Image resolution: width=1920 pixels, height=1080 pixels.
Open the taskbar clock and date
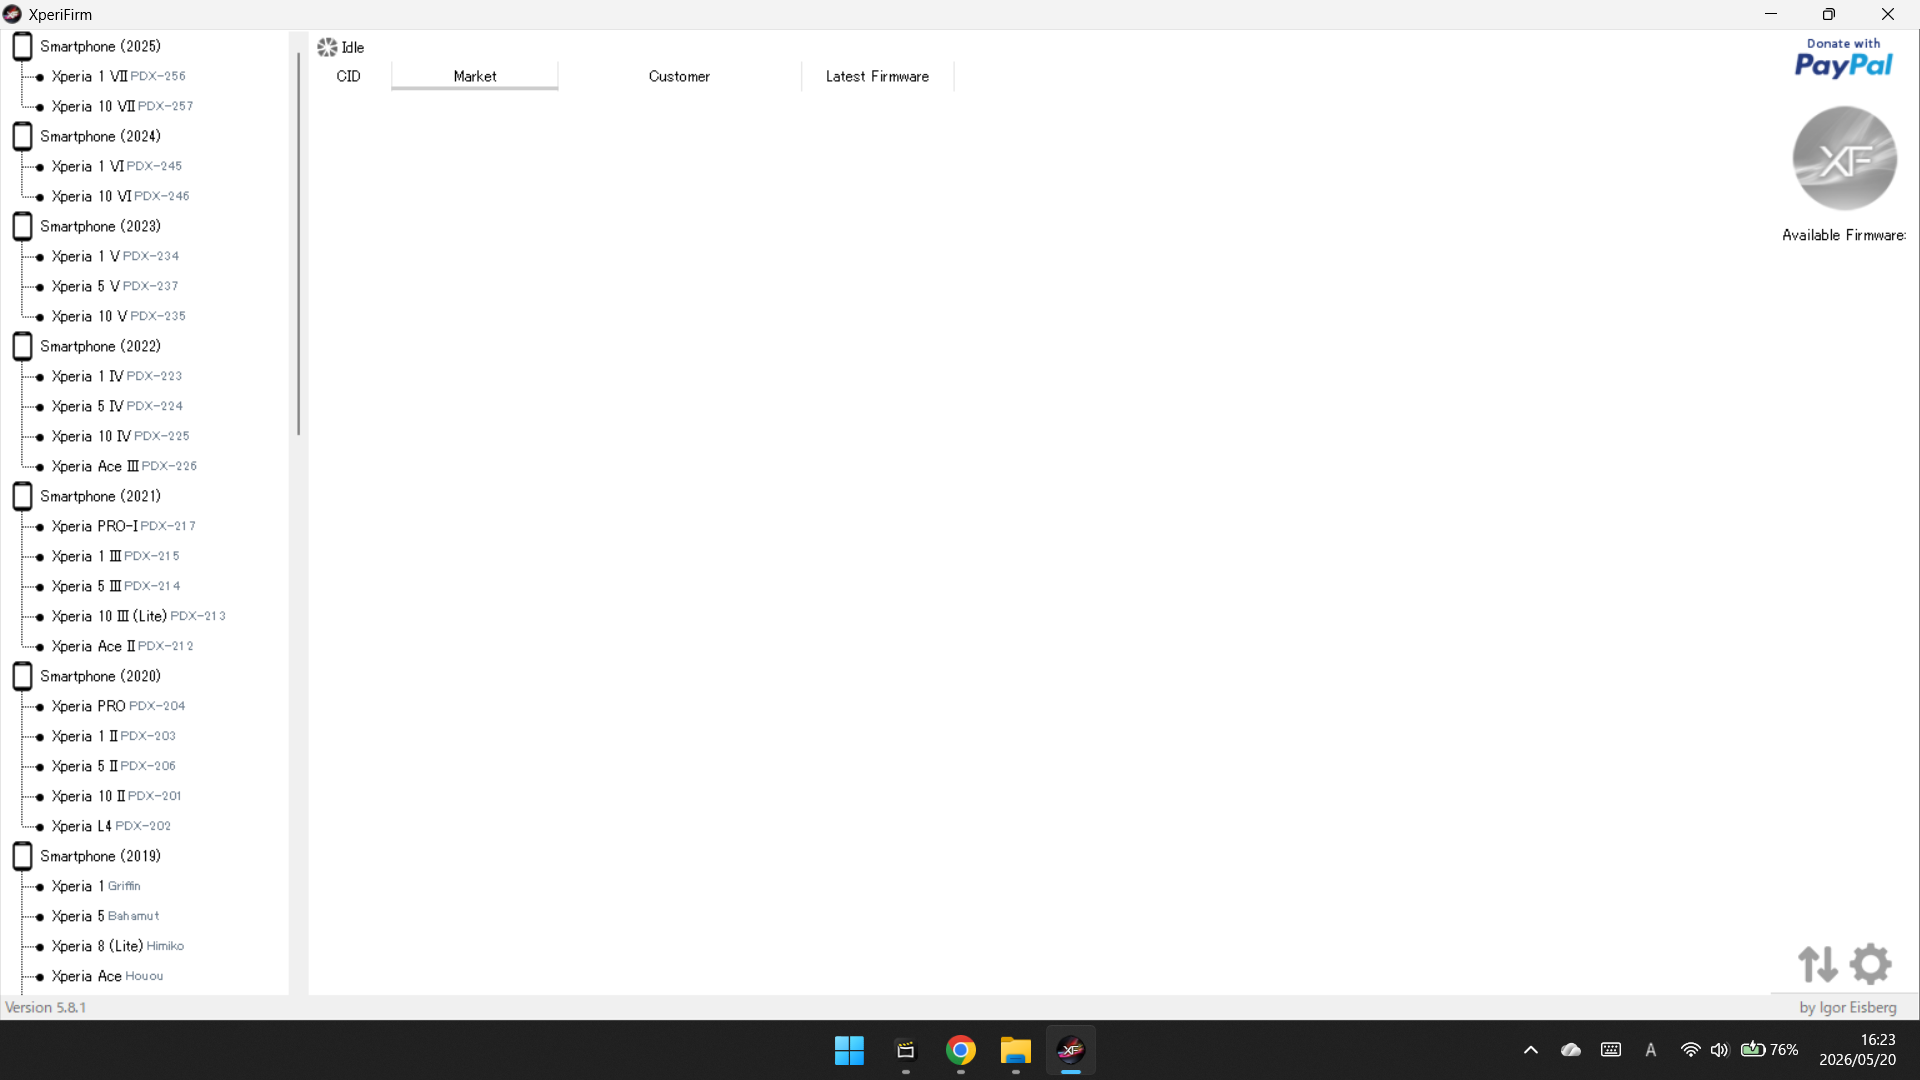[1857, 1050]
